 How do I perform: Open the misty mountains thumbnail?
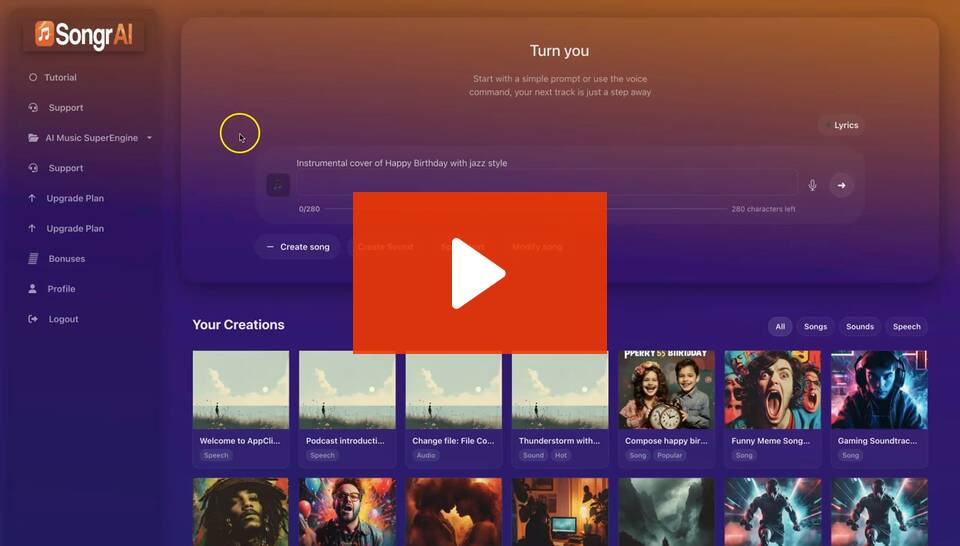(666, 512)
